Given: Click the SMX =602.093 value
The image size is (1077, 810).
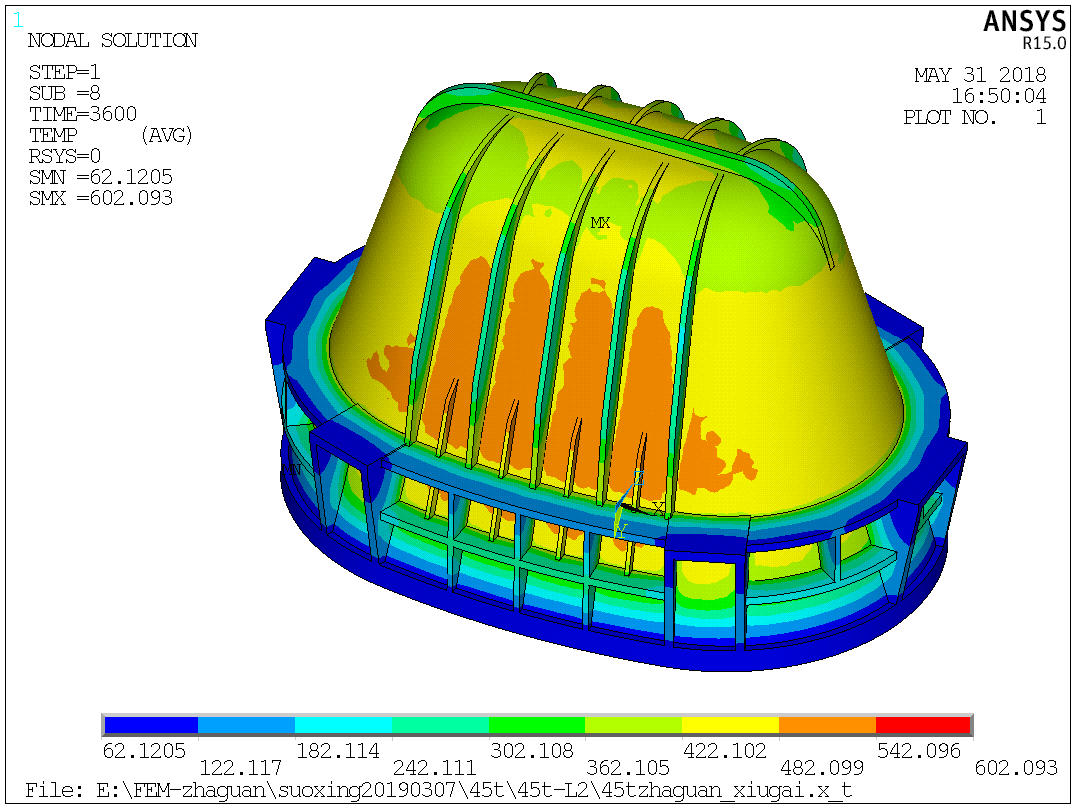Looking at the screenshot, I should 101,198.
